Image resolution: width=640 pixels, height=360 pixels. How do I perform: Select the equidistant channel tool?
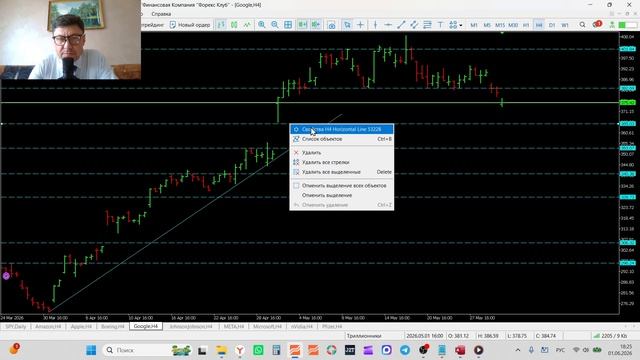click(414, 25)
